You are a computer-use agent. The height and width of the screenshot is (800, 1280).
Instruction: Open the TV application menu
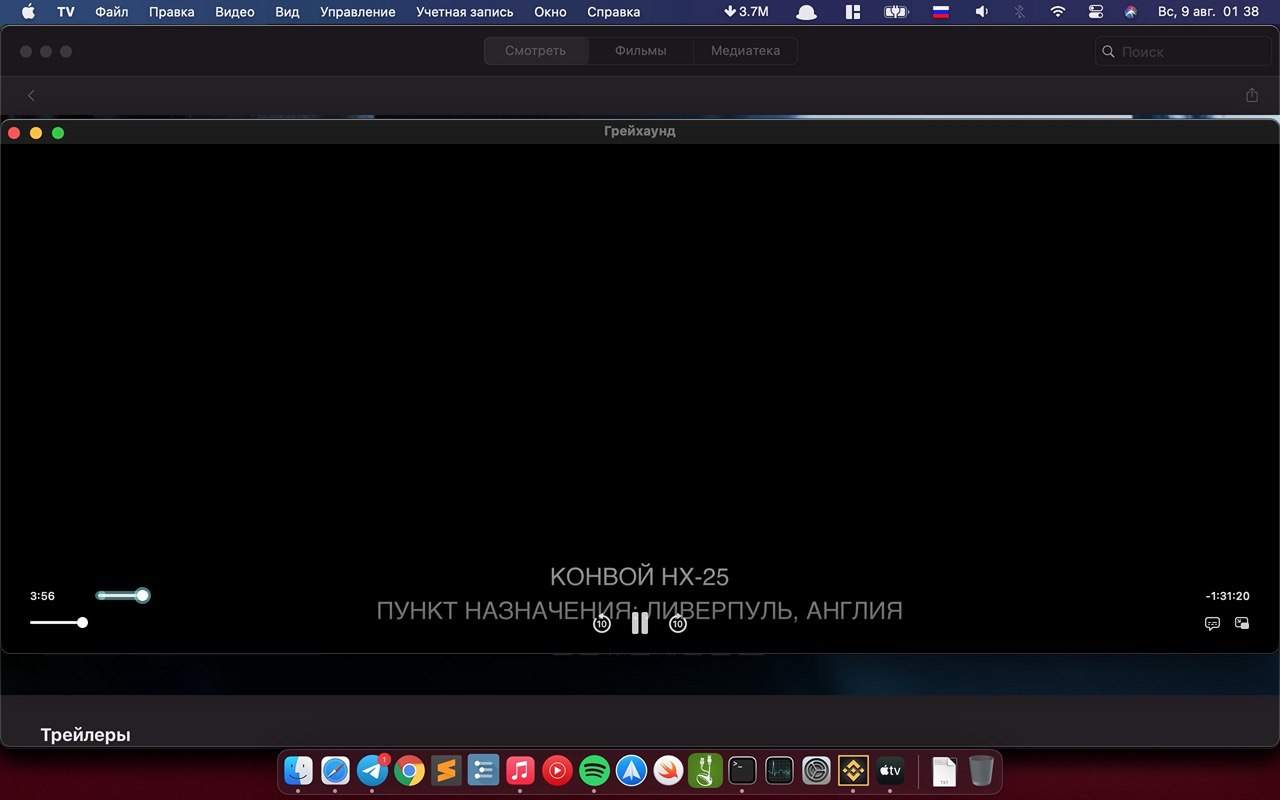[66, 12]
